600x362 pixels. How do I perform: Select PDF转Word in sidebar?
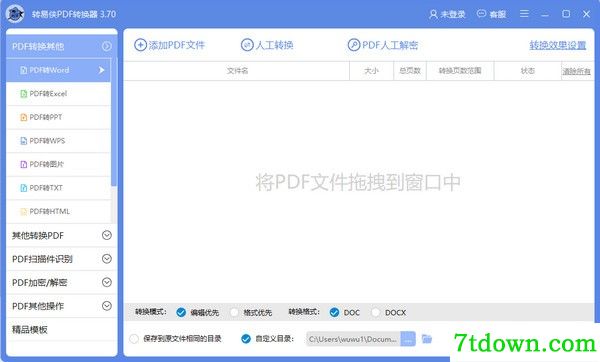[58, 70]
